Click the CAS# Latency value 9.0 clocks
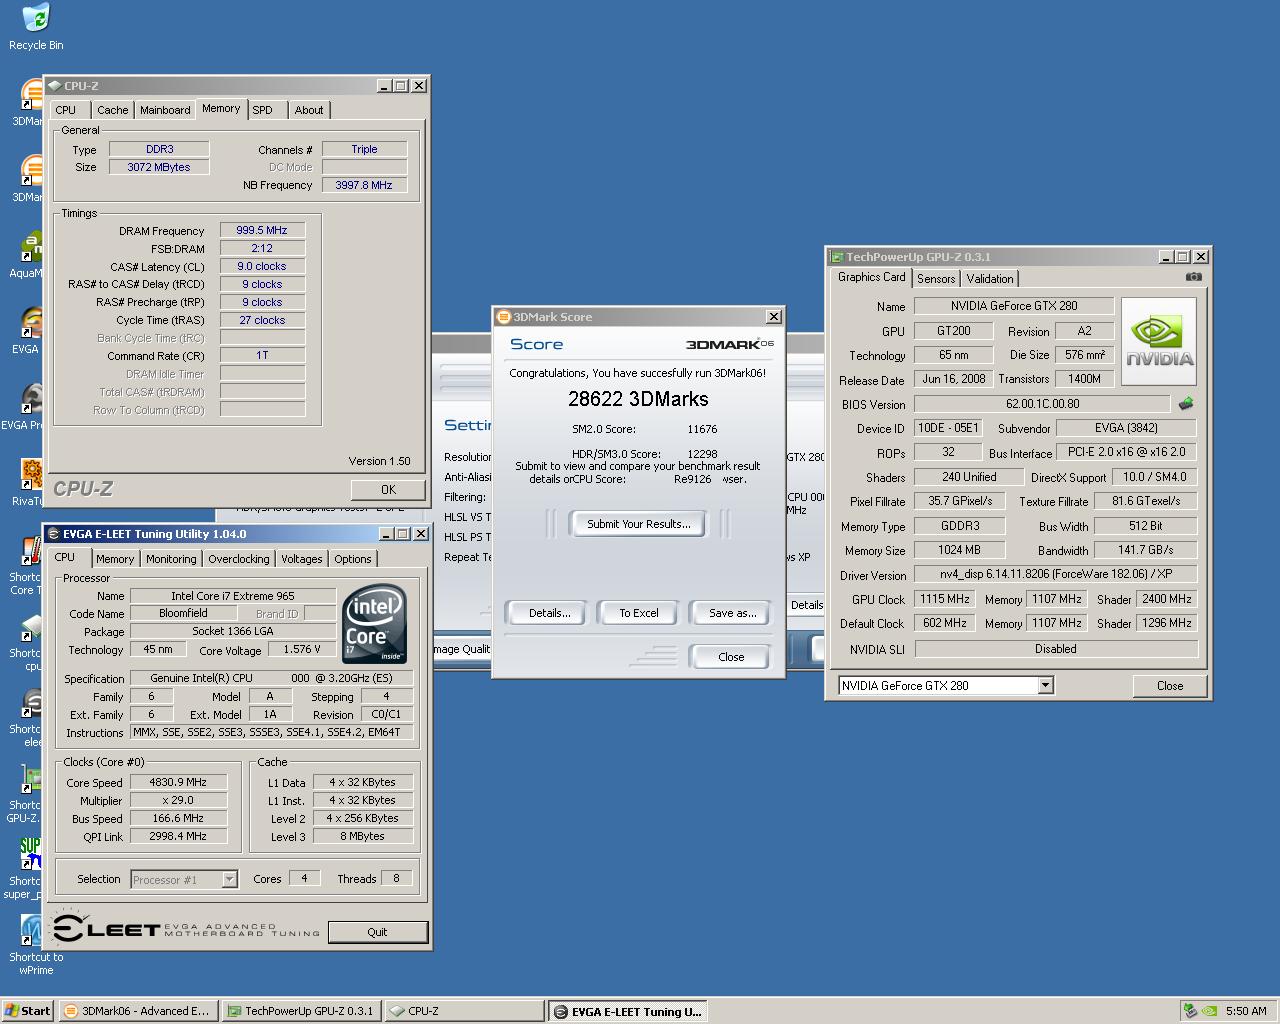Screen dimensions: 1280x1024 coord(262,266)
